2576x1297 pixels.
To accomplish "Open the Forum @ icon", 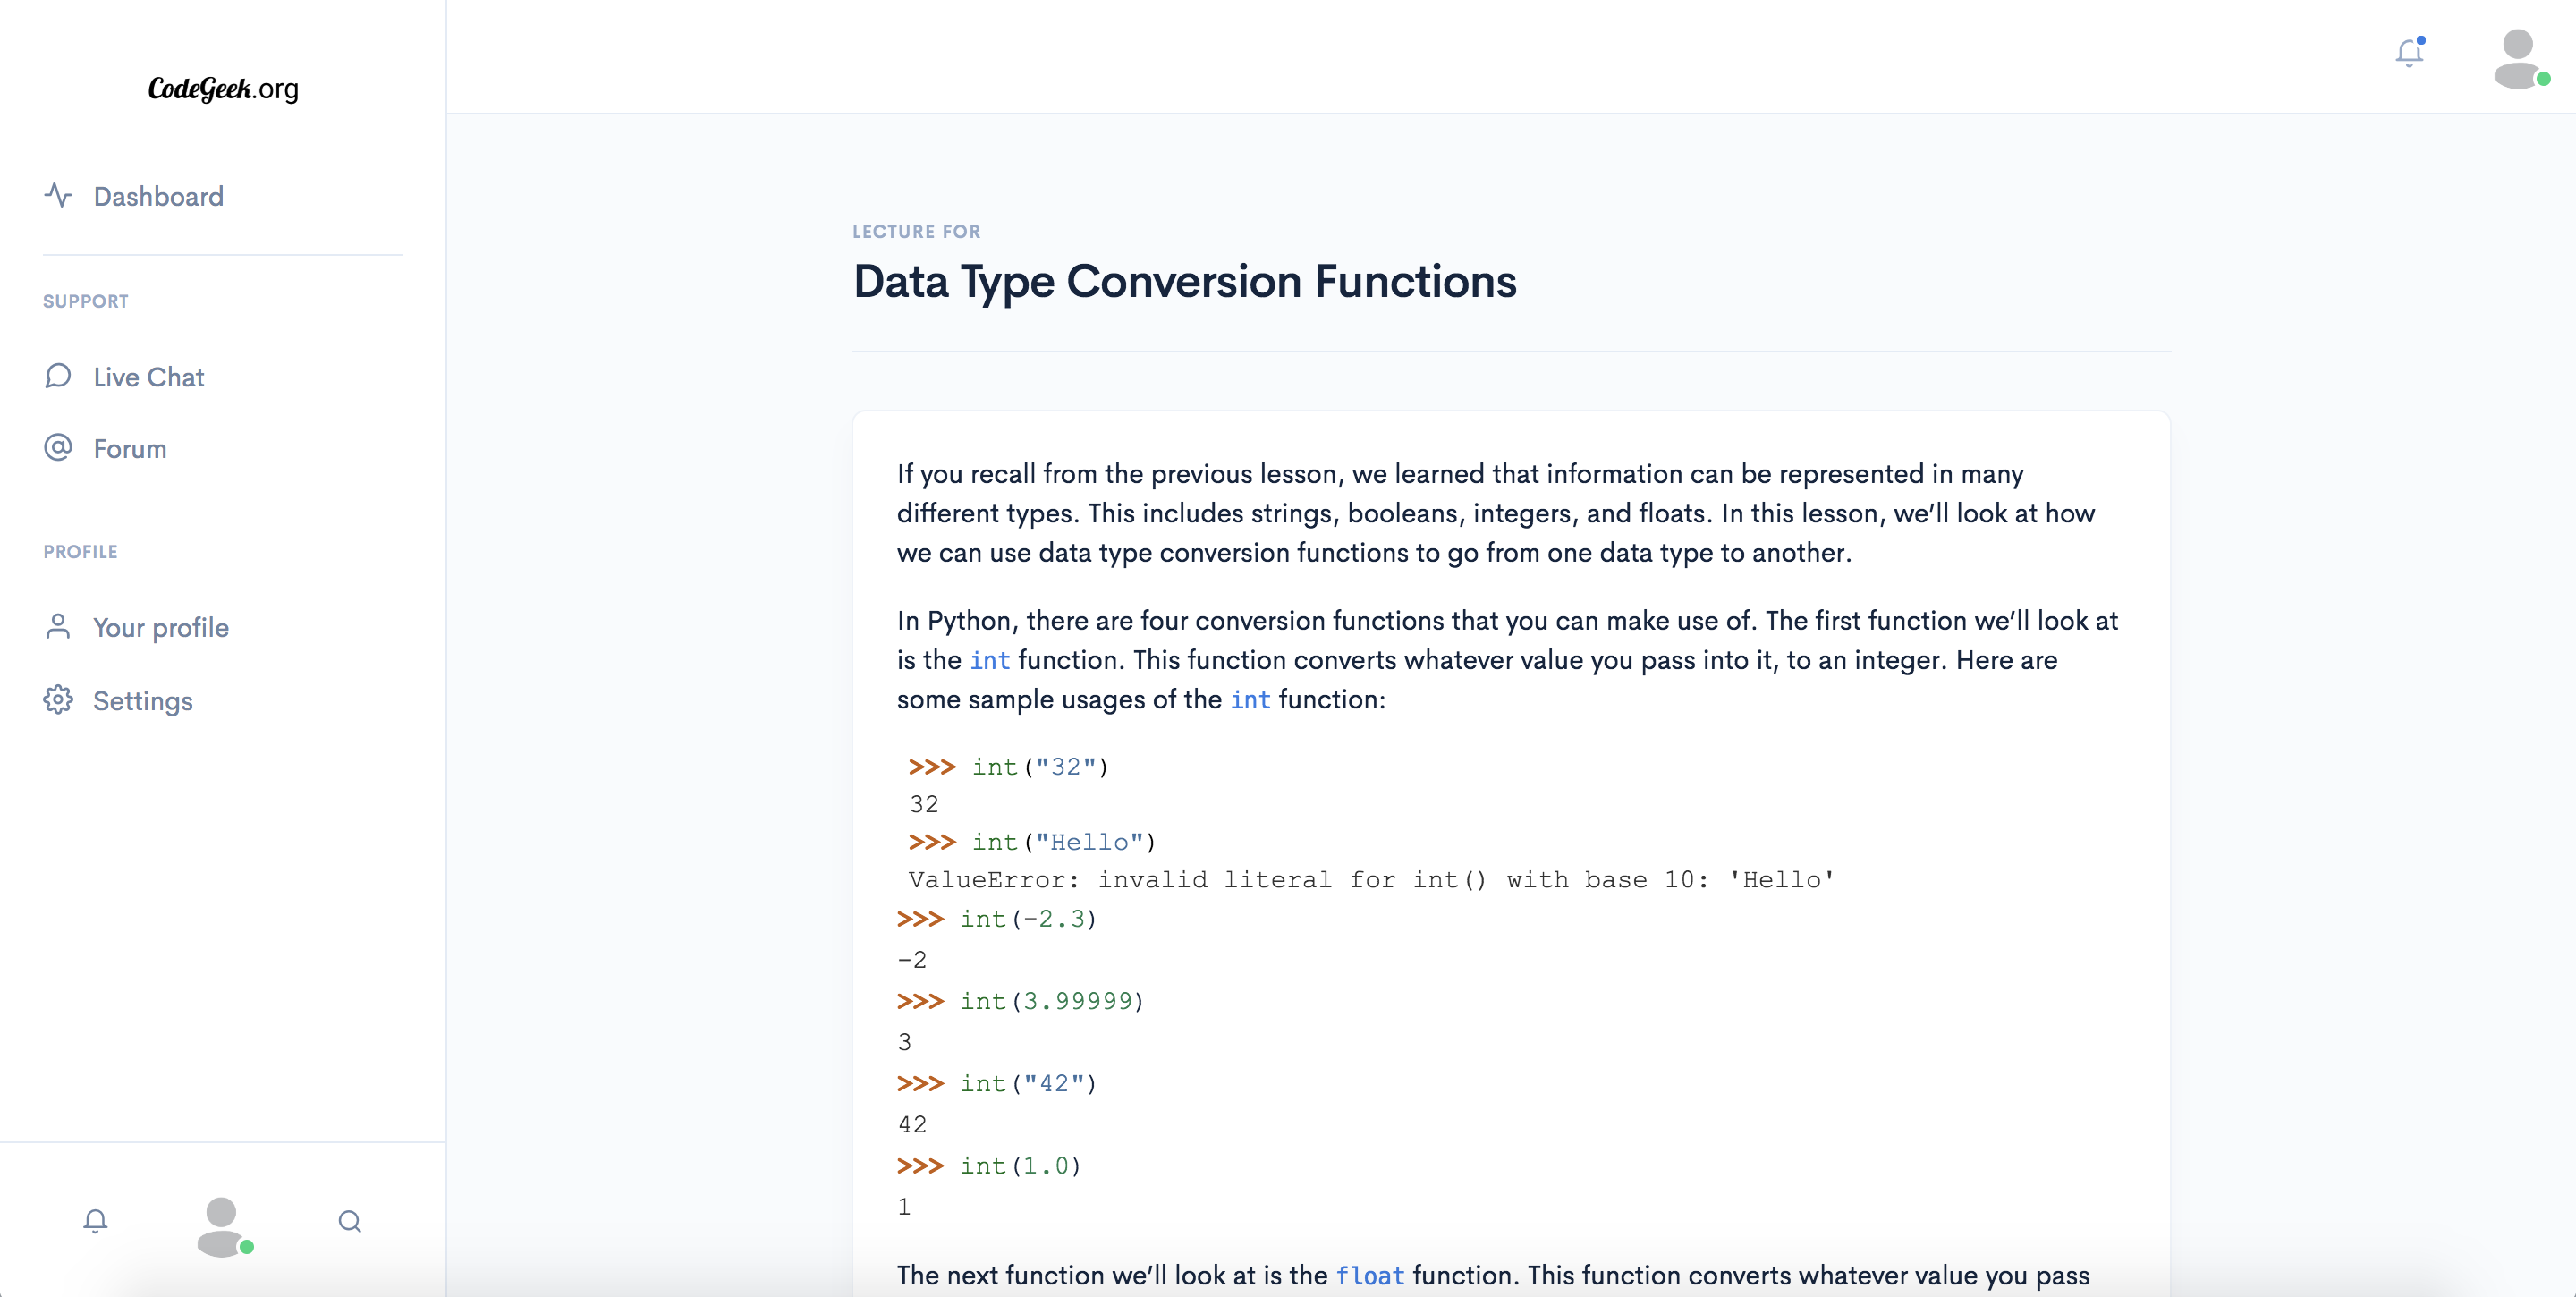I will [58, 448].
